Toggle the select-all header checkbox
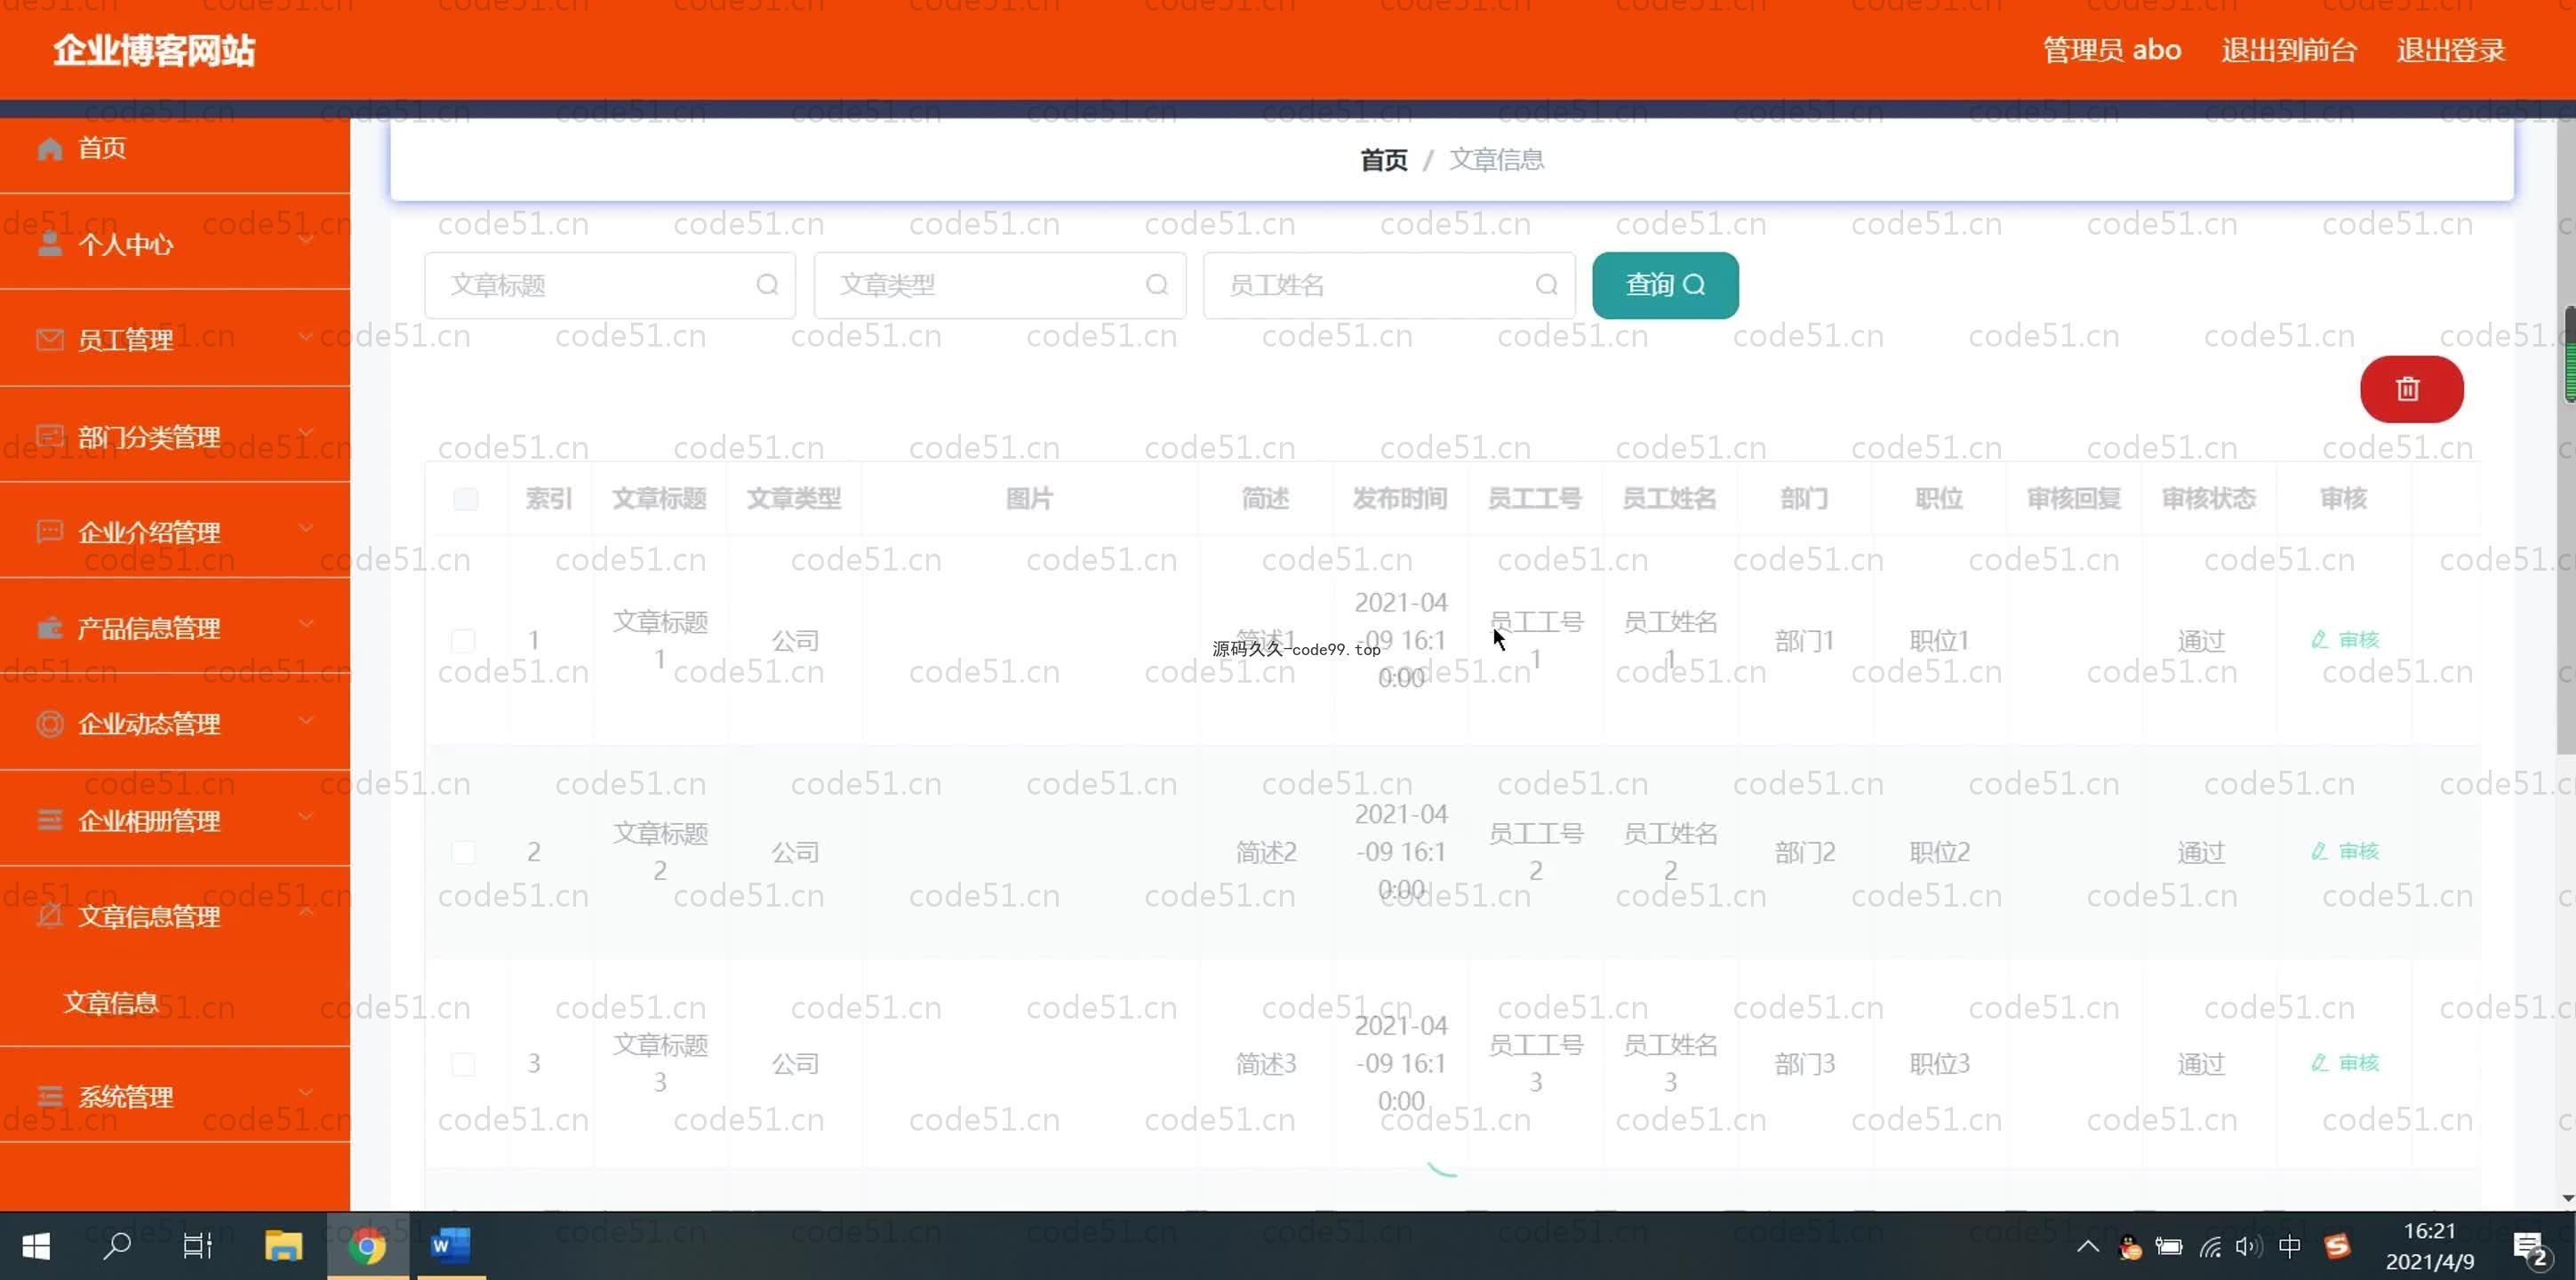Viewport: 2576px width, 1280px height. pyautogui.click(x=465, y=499)
